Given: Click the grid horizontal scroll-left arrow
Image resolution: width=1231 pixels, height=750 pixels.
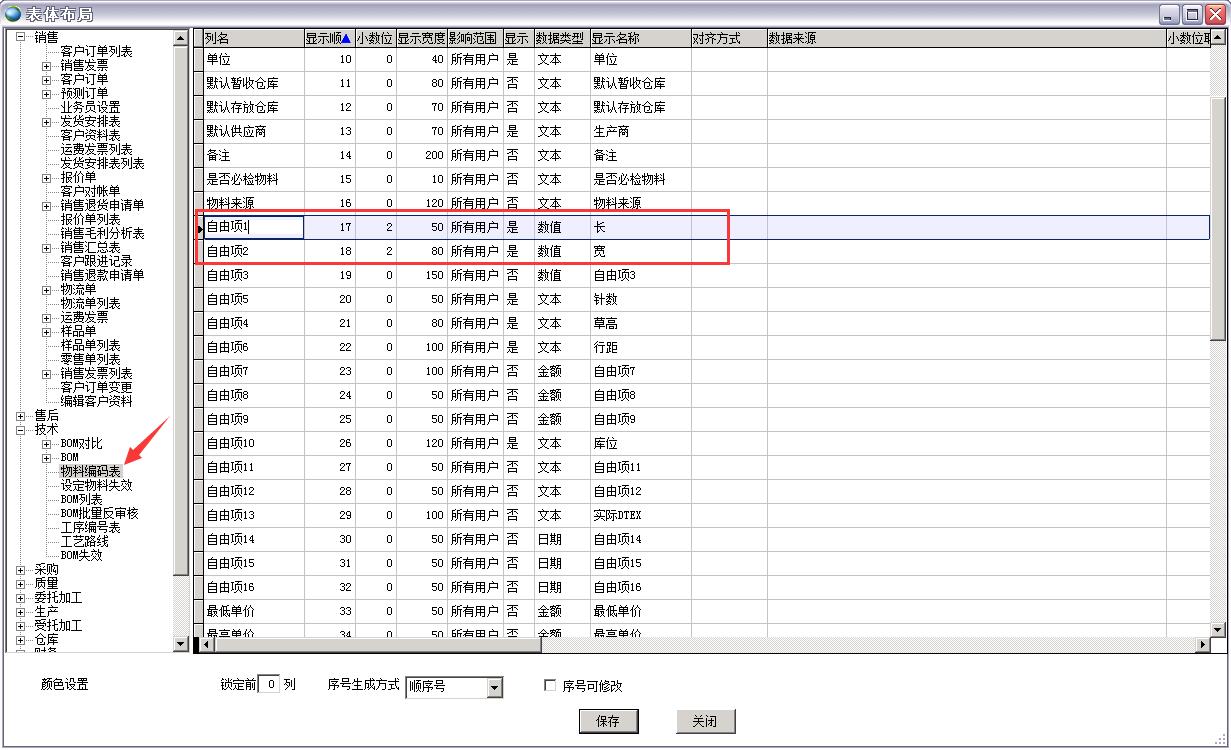Looking at the screenshot, I should coord(207,645).
